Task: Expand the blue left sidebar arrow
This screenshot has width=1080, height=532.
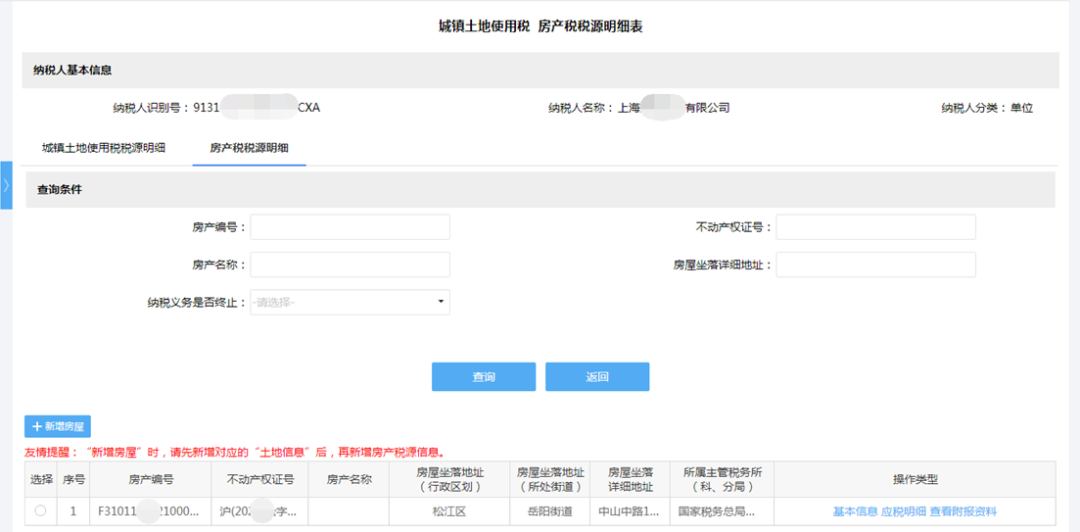Action: [x=6, y=185]
